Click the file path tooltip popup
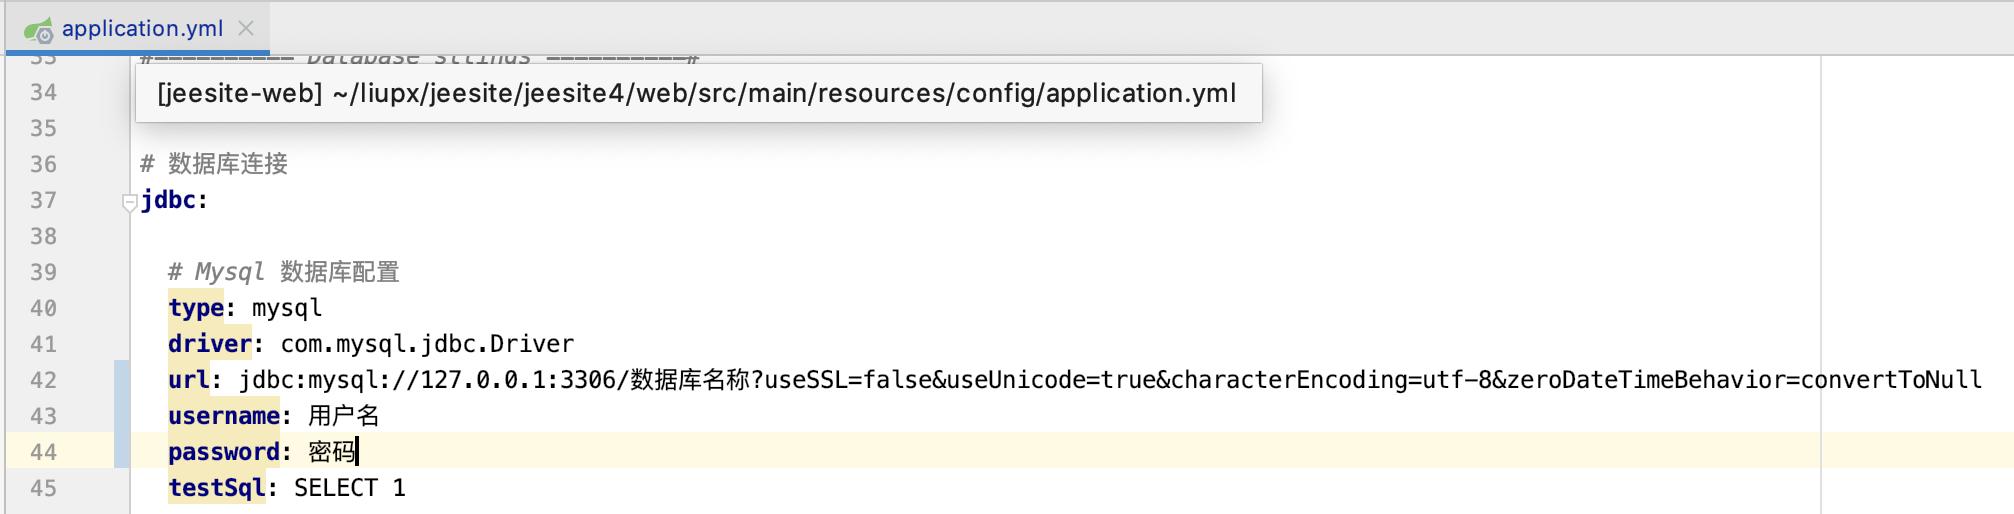2014x514 pixels. [x=697, y=93]
